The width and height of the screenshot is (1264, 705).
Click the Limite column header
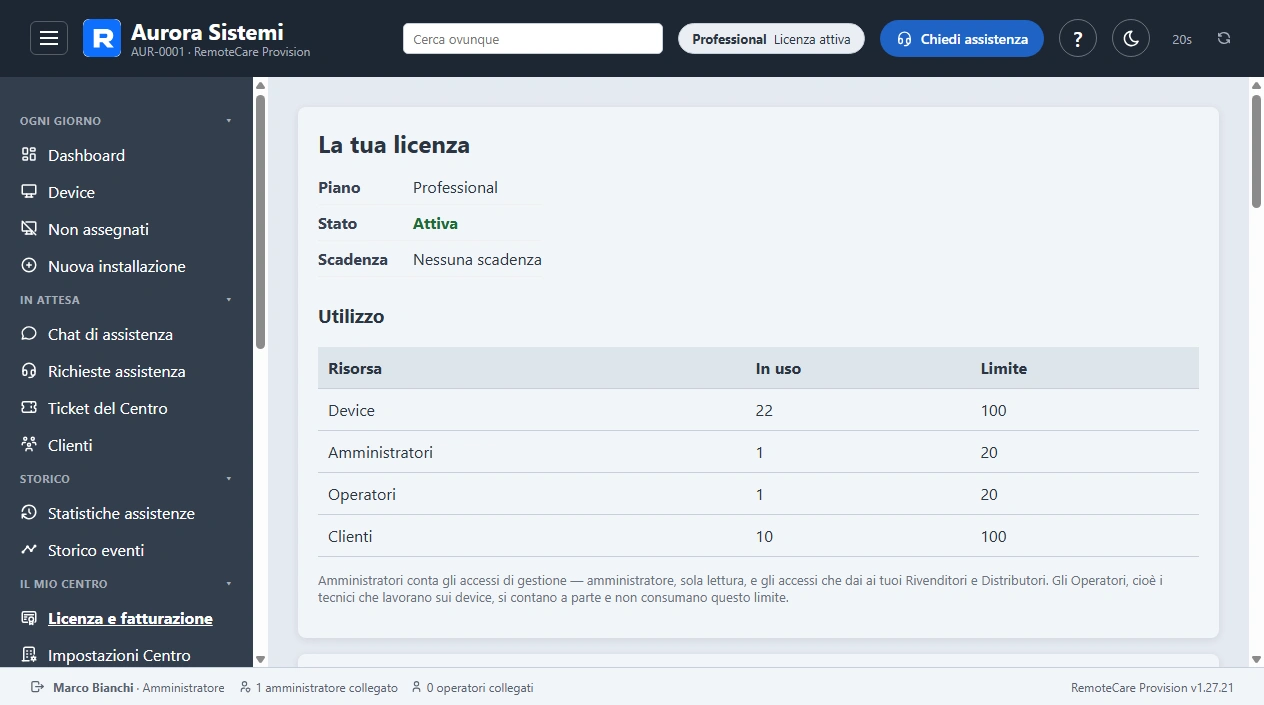click(1003, 368)
